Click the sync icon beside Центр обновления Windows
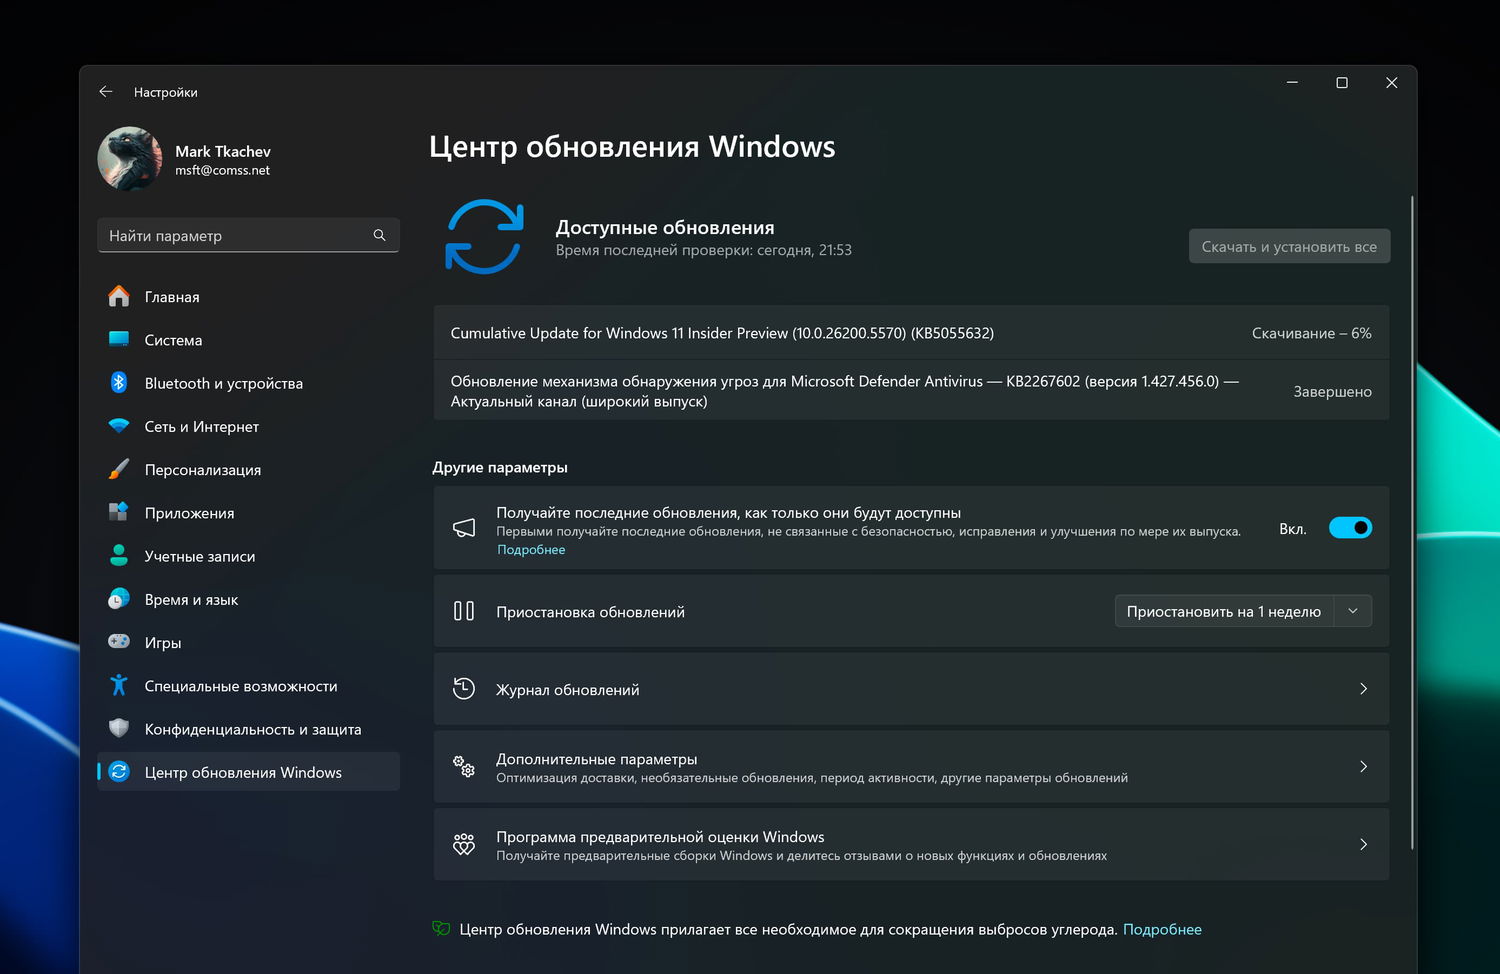Screen dimensions: 1500x974 [x=119, y=772]
